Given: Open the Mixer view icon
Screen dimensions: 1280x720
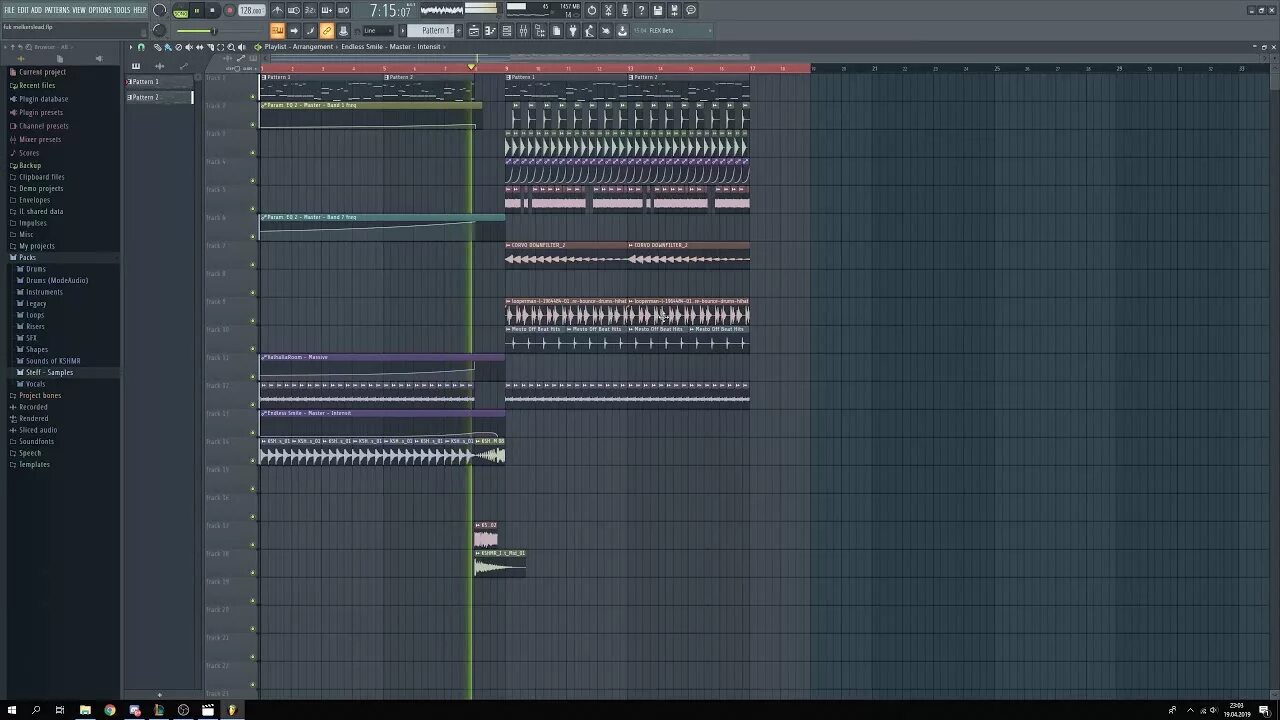Looking at the screenshot, I should tap(523, 31).
